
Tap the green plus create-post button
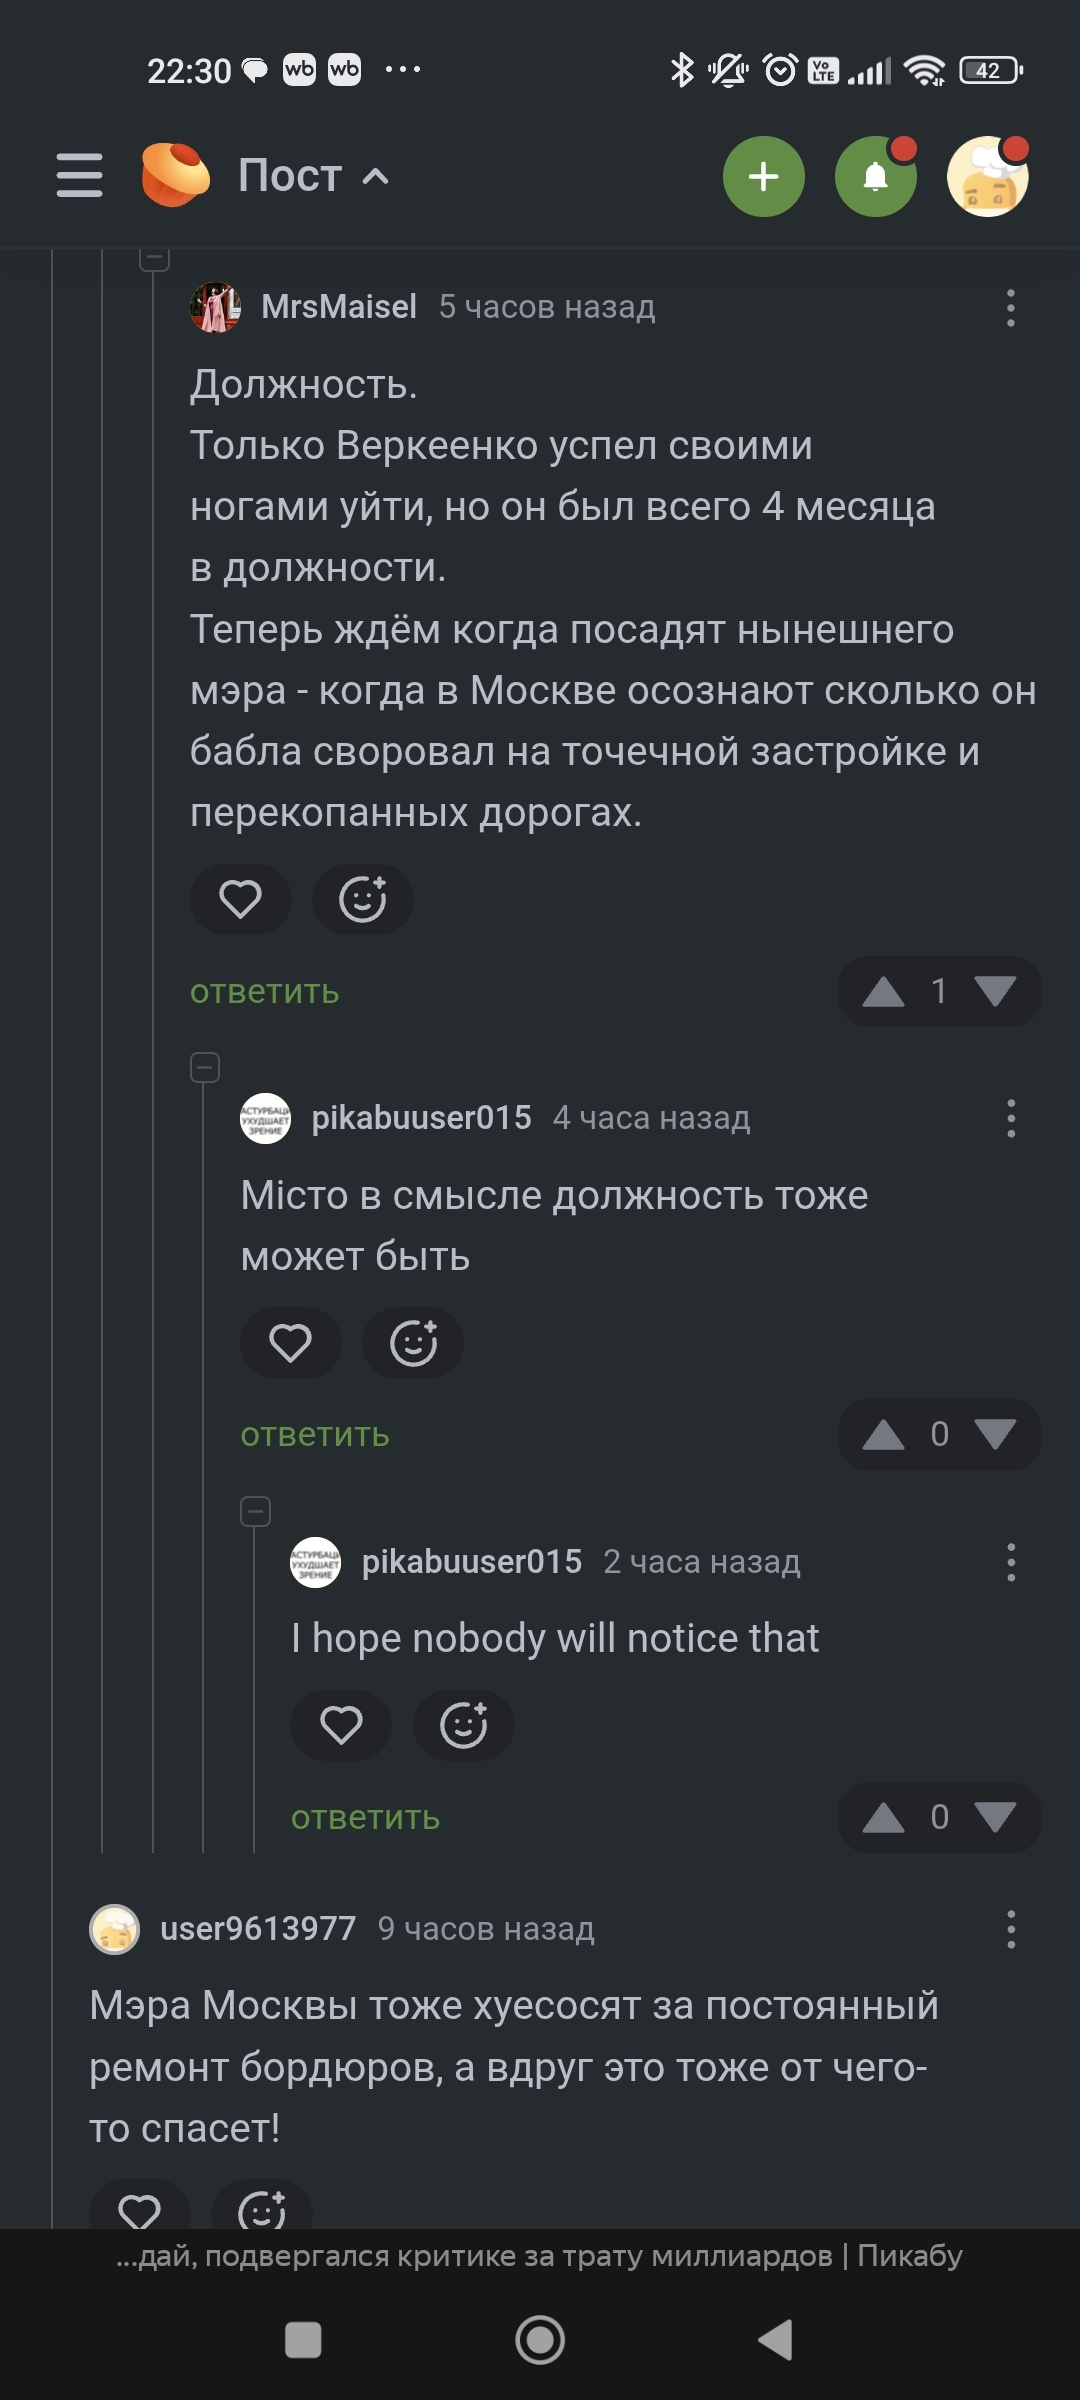pyautogui.click(x=764, y=177)
